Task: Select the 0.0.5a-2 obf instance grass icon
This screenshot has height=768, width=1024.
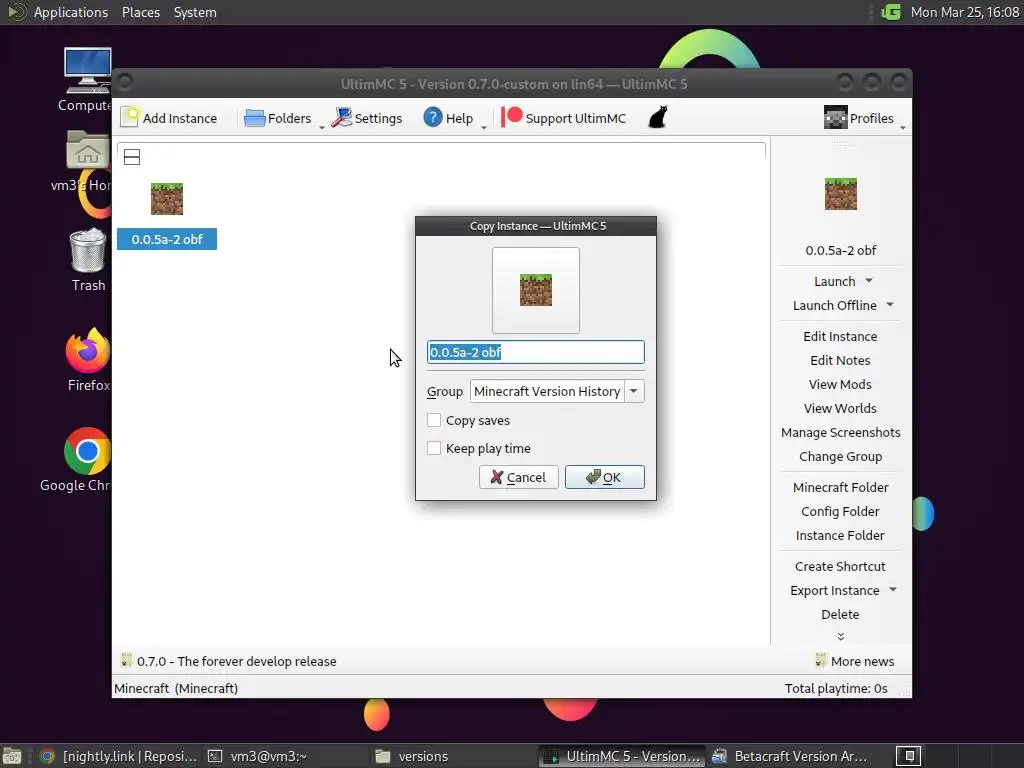Action: (x=167, y=199)
